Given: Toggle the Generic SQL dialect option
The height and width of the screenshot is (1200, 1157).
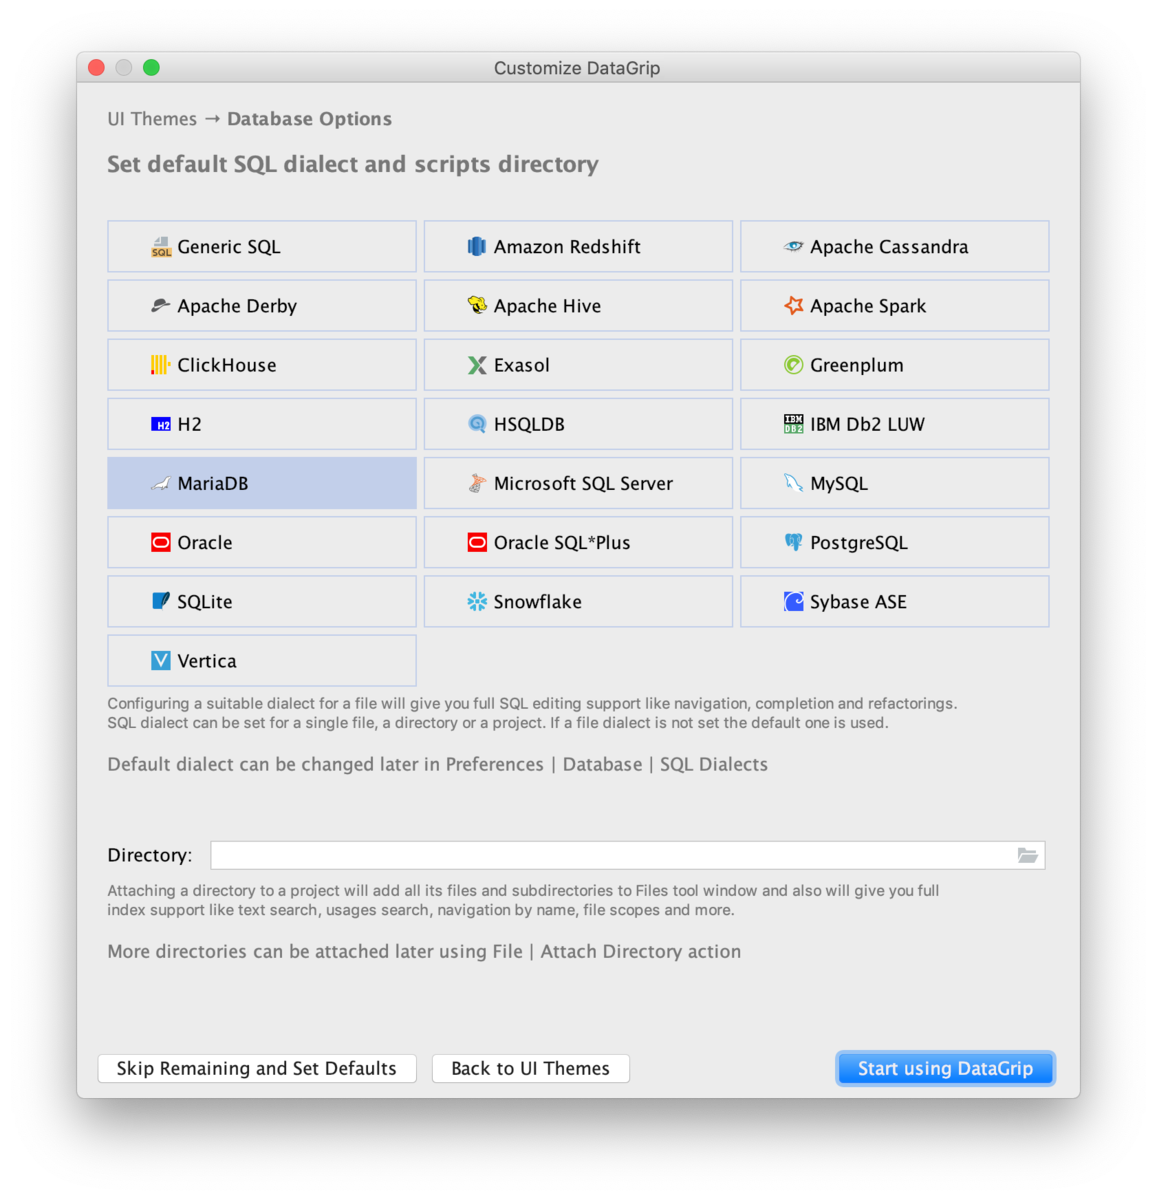Looking at the screenshot, I should pos(262,246).
